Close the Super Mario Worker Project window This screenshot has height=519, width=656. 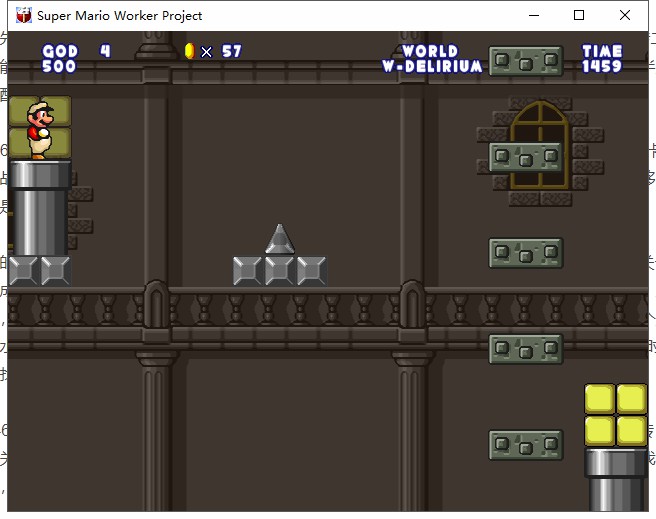[x=625, y=15]
